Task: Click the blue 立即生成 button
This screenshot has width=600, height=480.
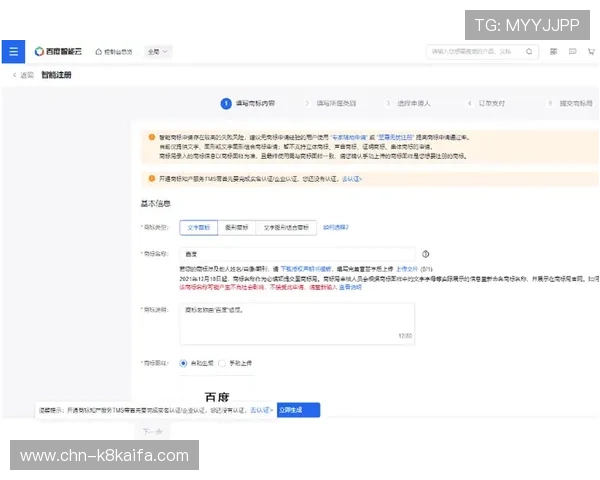Action: 298,410
